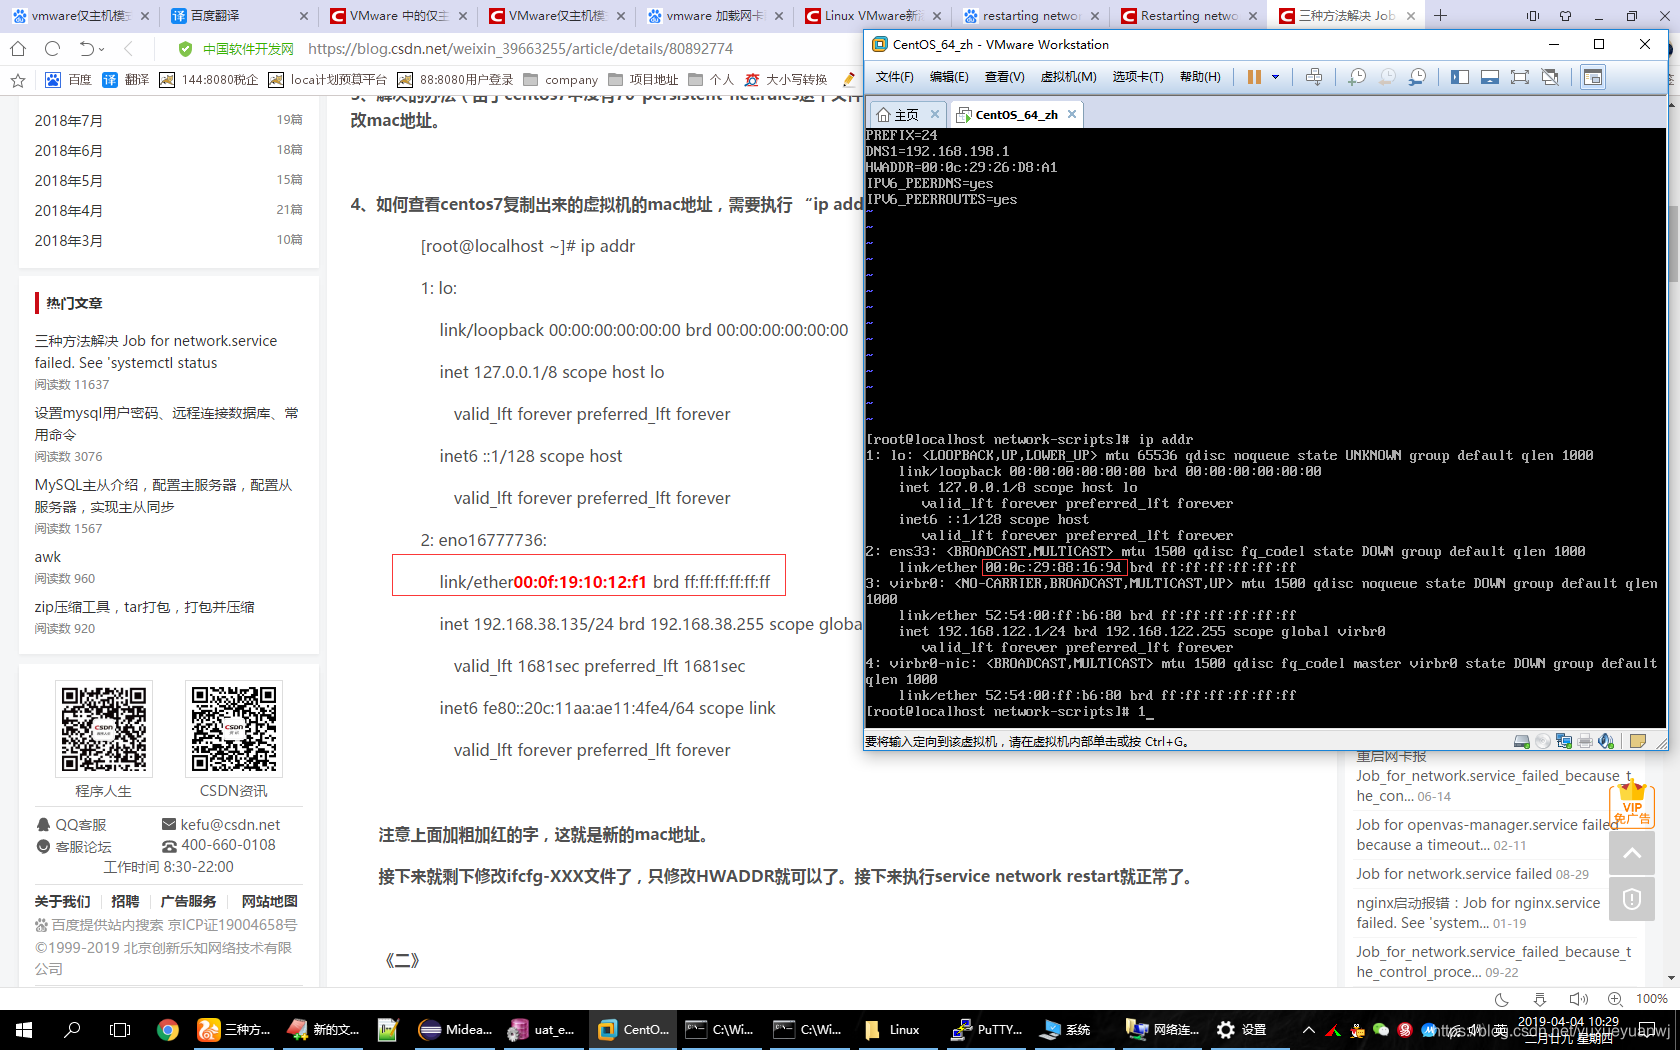Toggle the VMware thumbnail bar
The width and height of the screenshot is (1680, 1050).
pyautogui.click(x=1490, y=77)
